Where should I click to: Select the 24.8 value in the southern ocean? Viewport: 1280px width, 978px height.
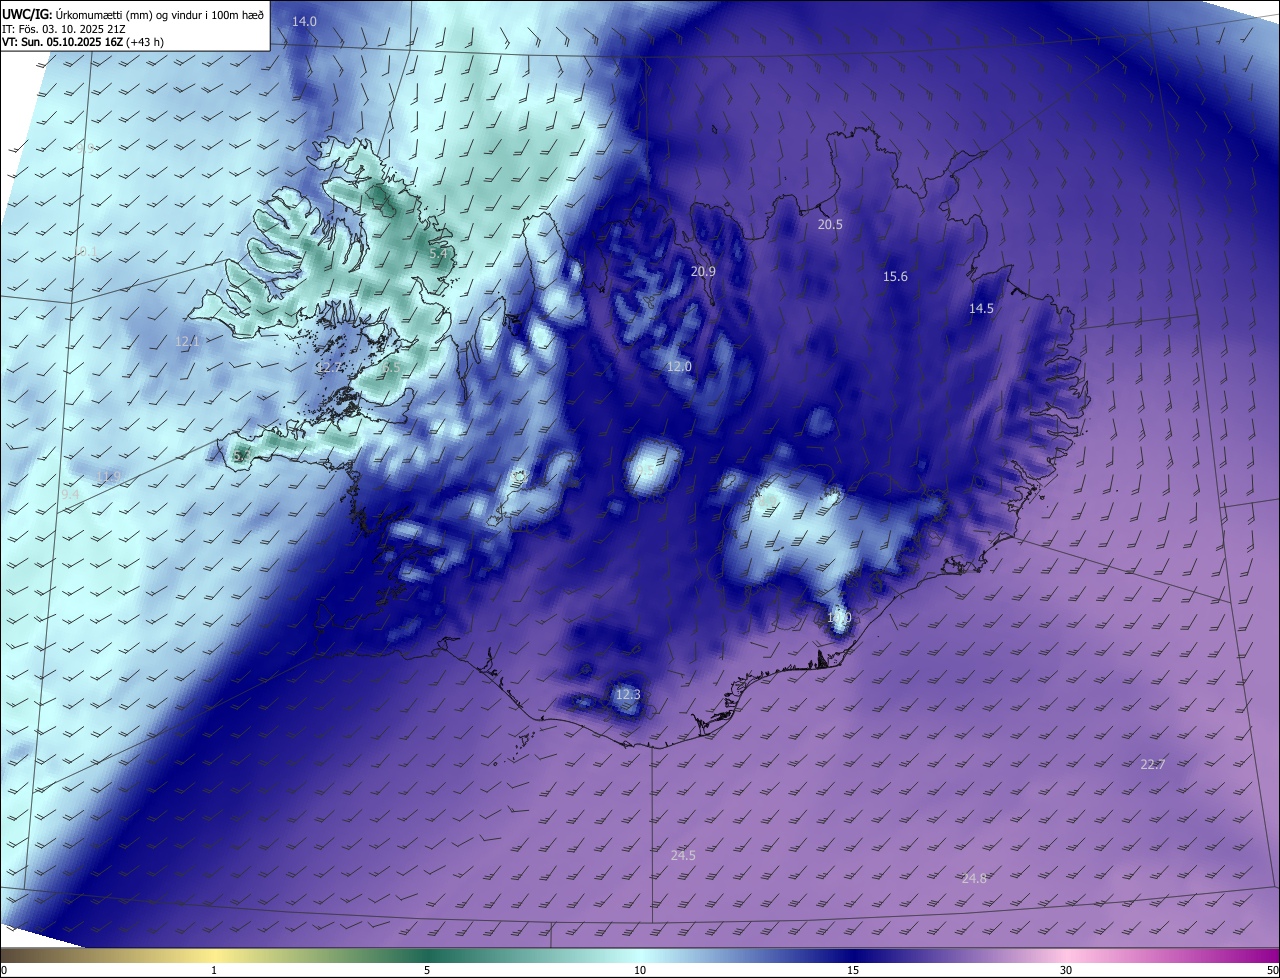click(974, 879)
